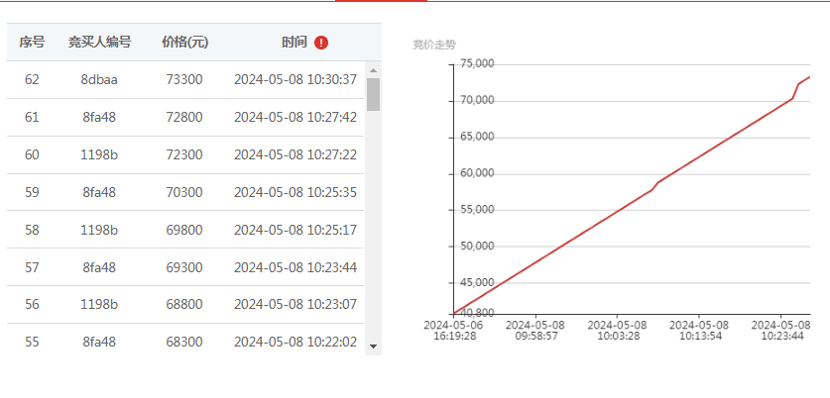Click timestamp 2024-05-08 10:23:44 in table
This screenshot has height=398, width=830.
(x=295, y=267)
